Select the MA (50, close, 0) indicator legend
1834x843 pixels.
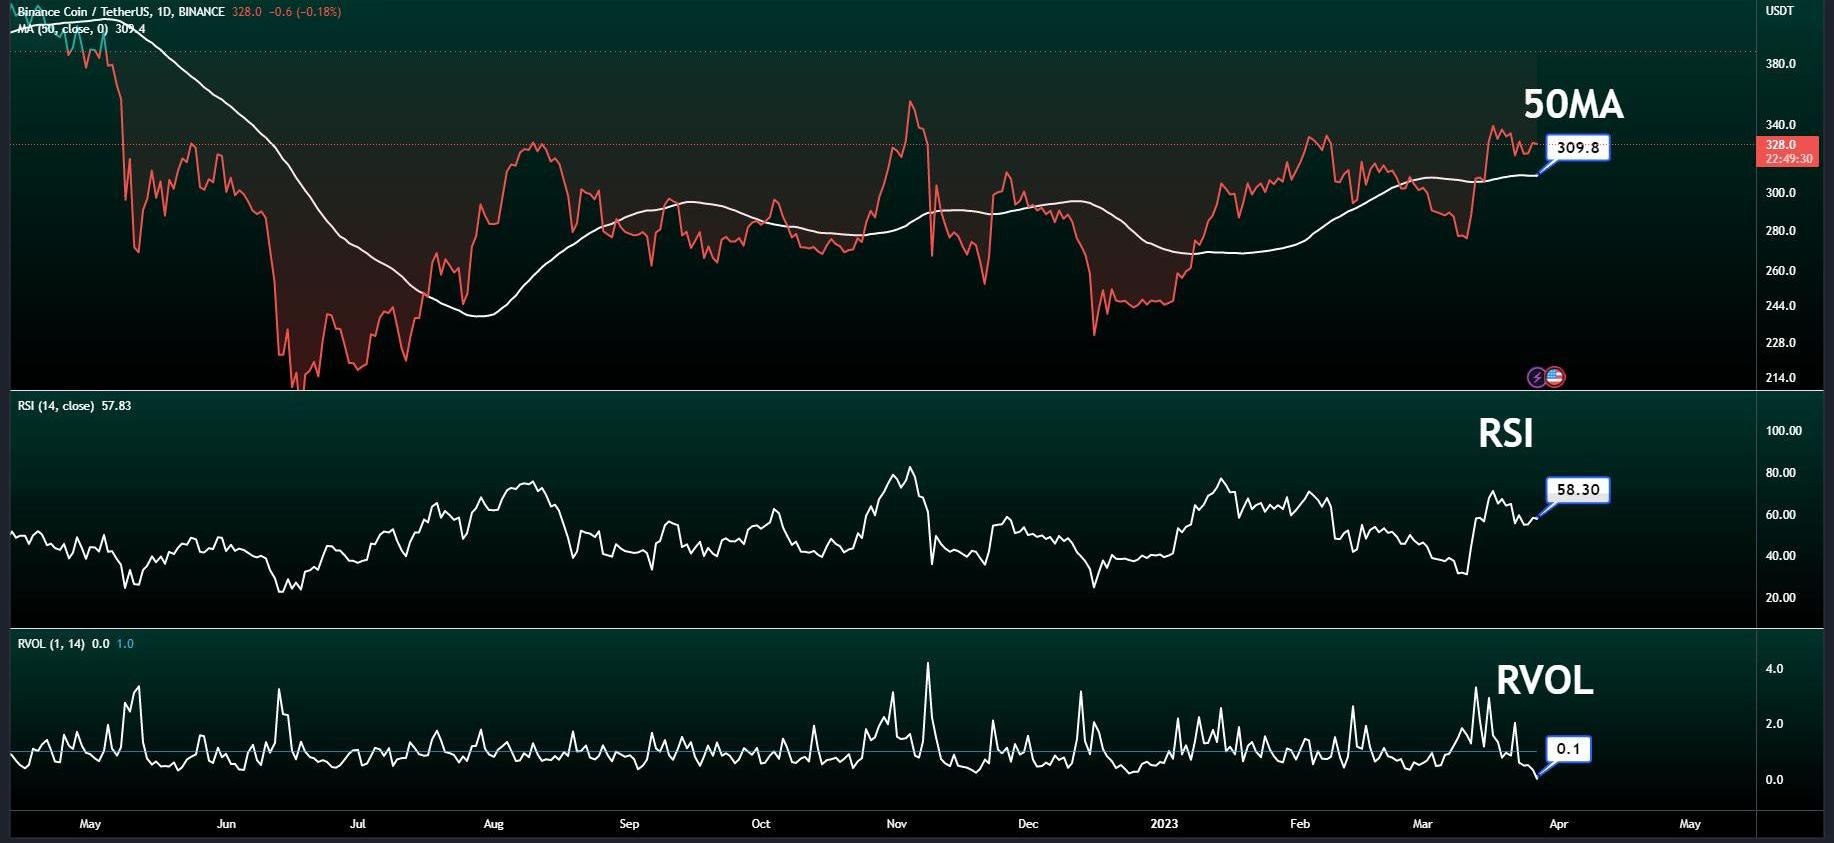point(62,29)
